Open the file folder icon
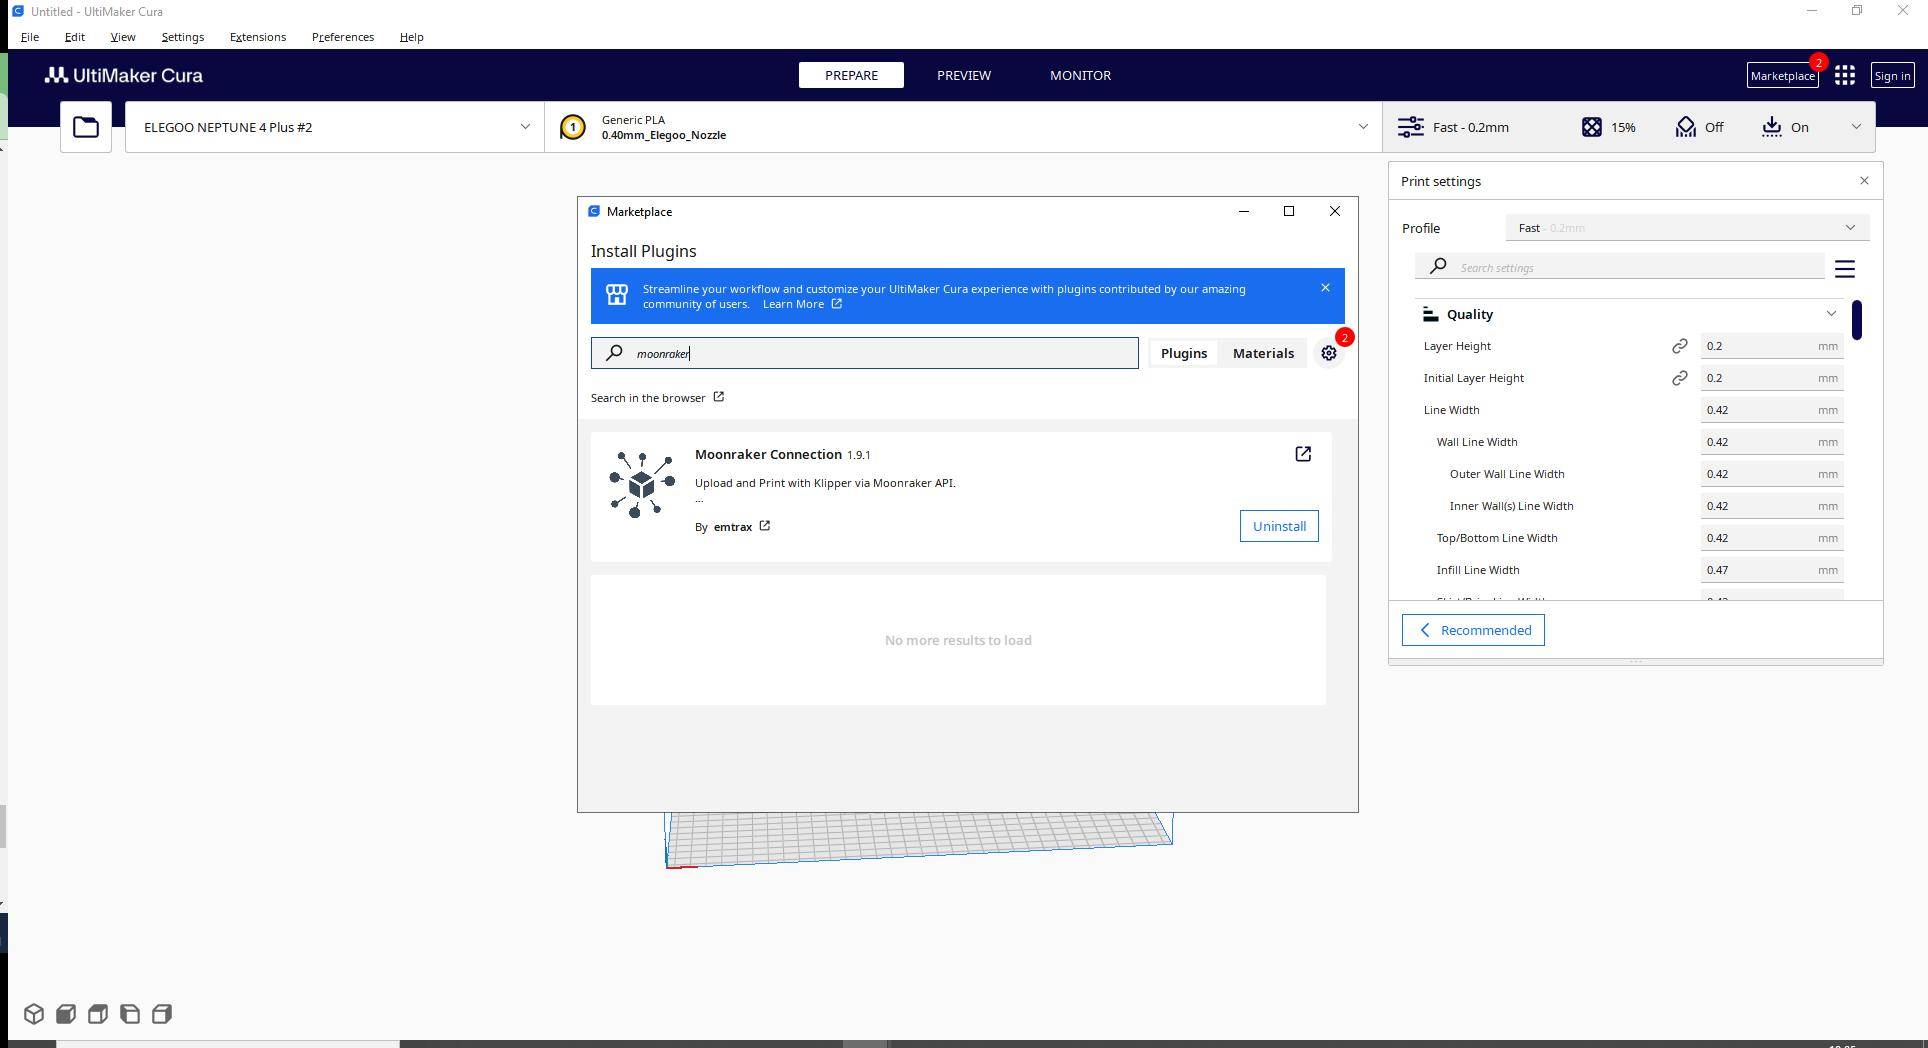The width and height of the screenshot is (1928, 1048). [86, 127]
